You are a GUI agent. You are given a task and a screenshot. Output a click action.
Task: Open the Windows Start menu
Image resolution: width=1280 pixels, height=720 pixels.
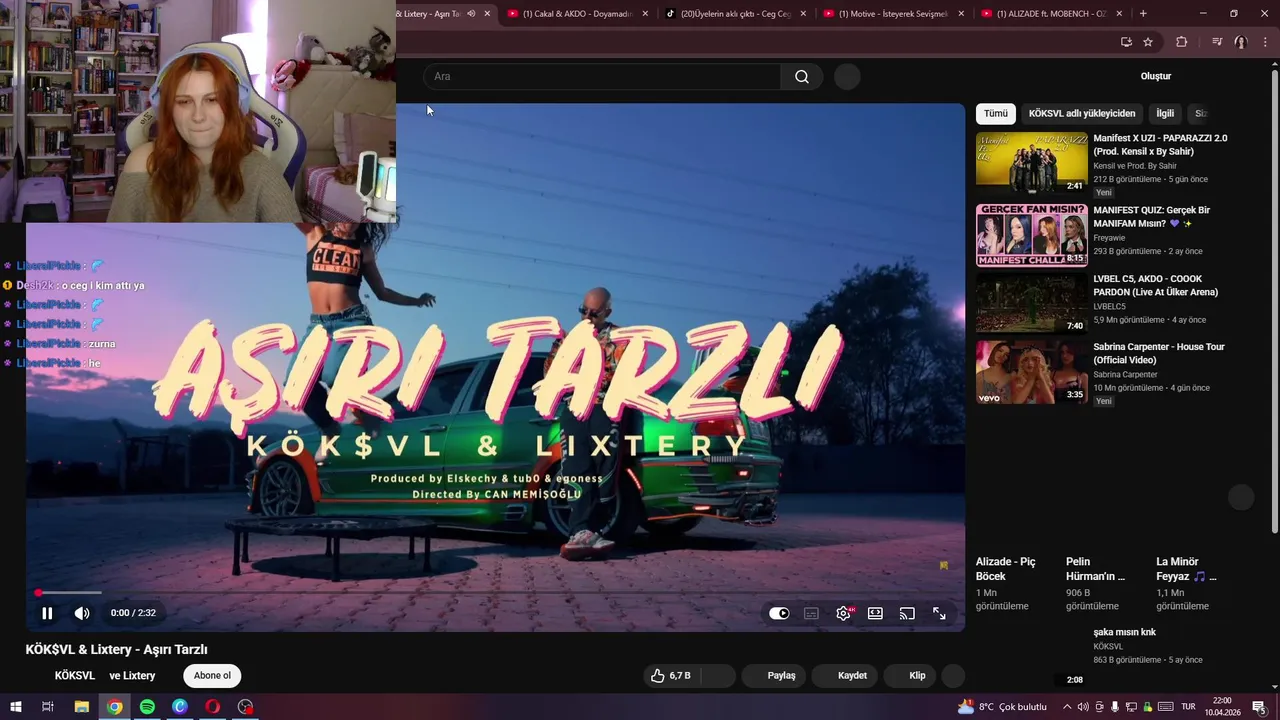(14, 707)
